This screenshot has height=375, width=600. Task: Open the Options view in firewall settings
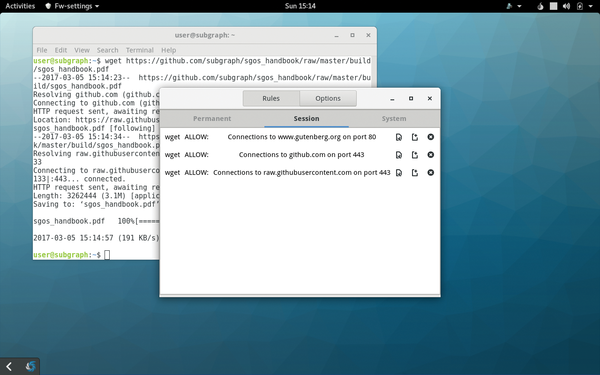pyautogui.click(x=328, y=98)
